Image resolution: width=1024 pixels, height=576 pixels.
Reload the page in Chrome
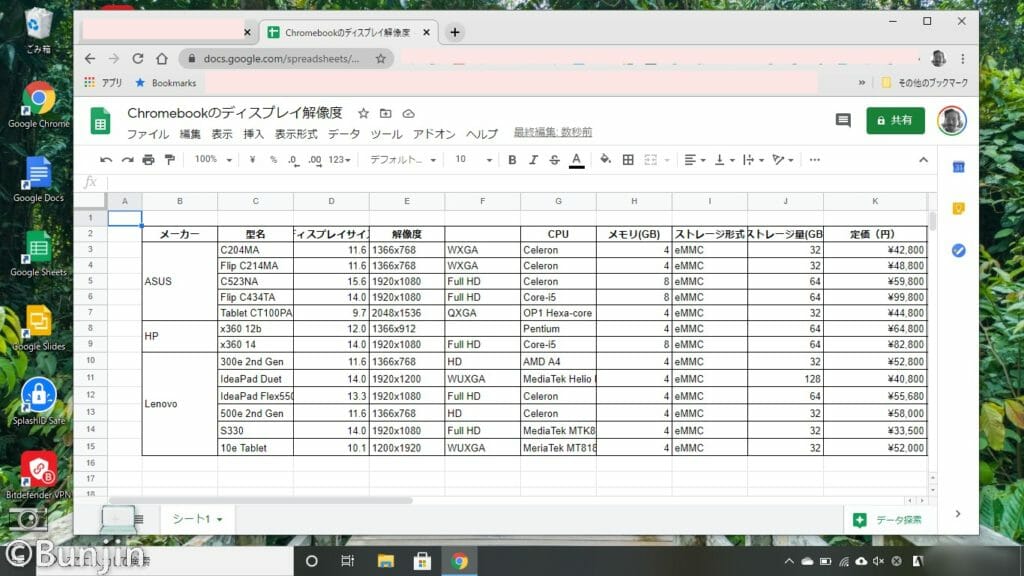tap(137, 59)
